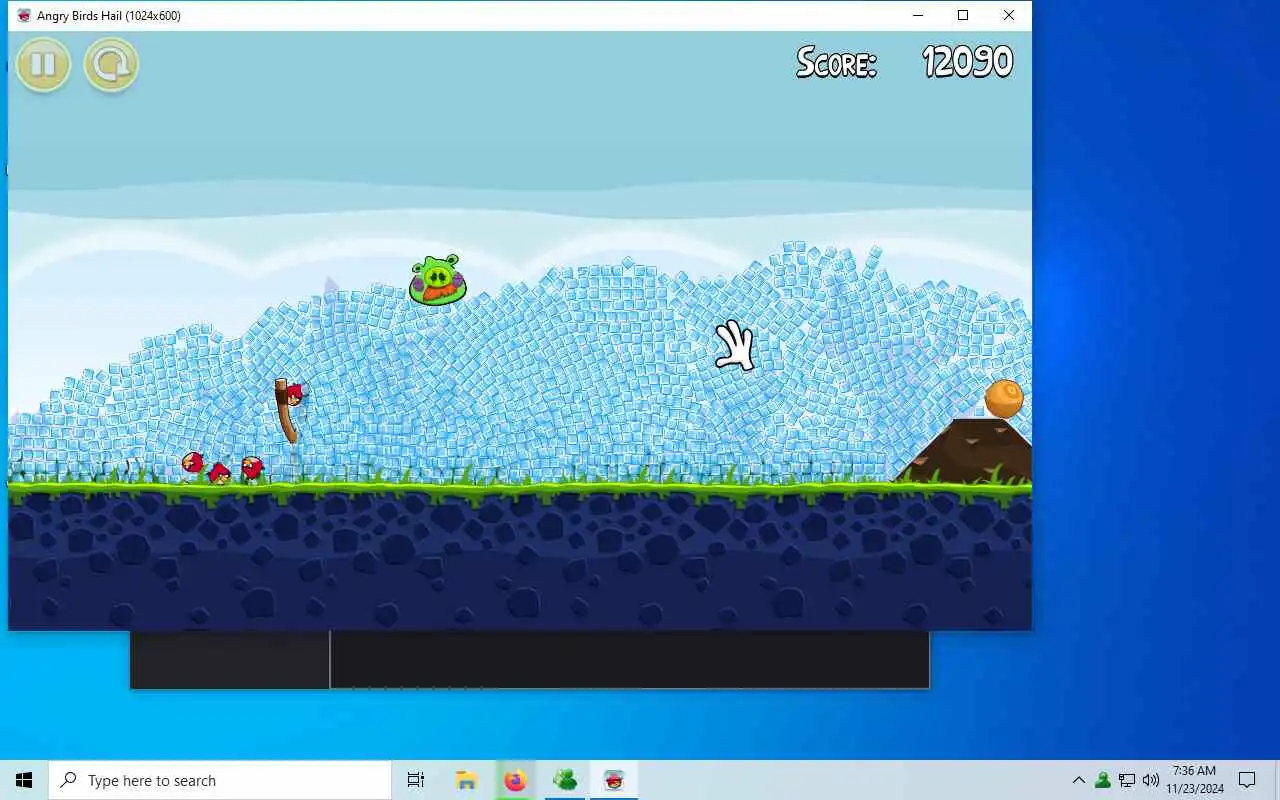Open Task View from the taskbar
This screenshot has width=1280, height=800.
[x=416, y=780]
